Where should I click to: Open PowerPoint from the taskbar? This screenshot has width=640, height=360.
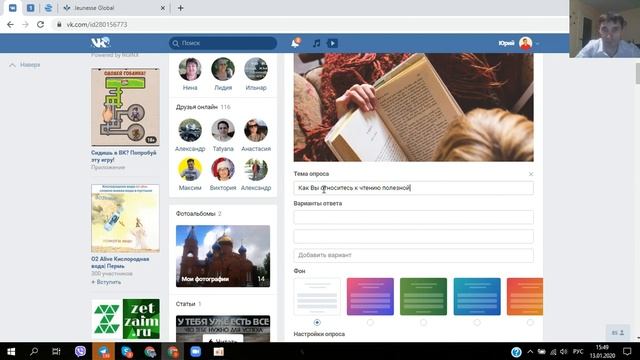pyautogui.click(x=219, y=351)
